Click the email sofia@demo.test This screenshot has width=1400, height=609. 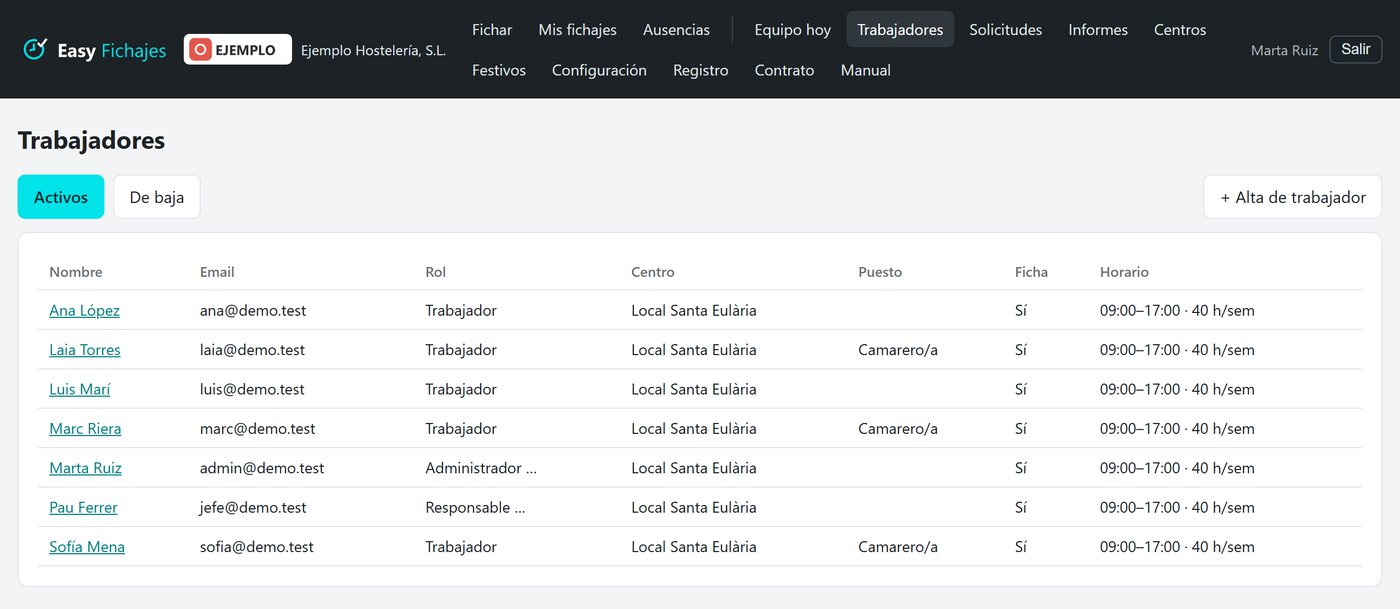pyautogui.click(x=257, y=547)
